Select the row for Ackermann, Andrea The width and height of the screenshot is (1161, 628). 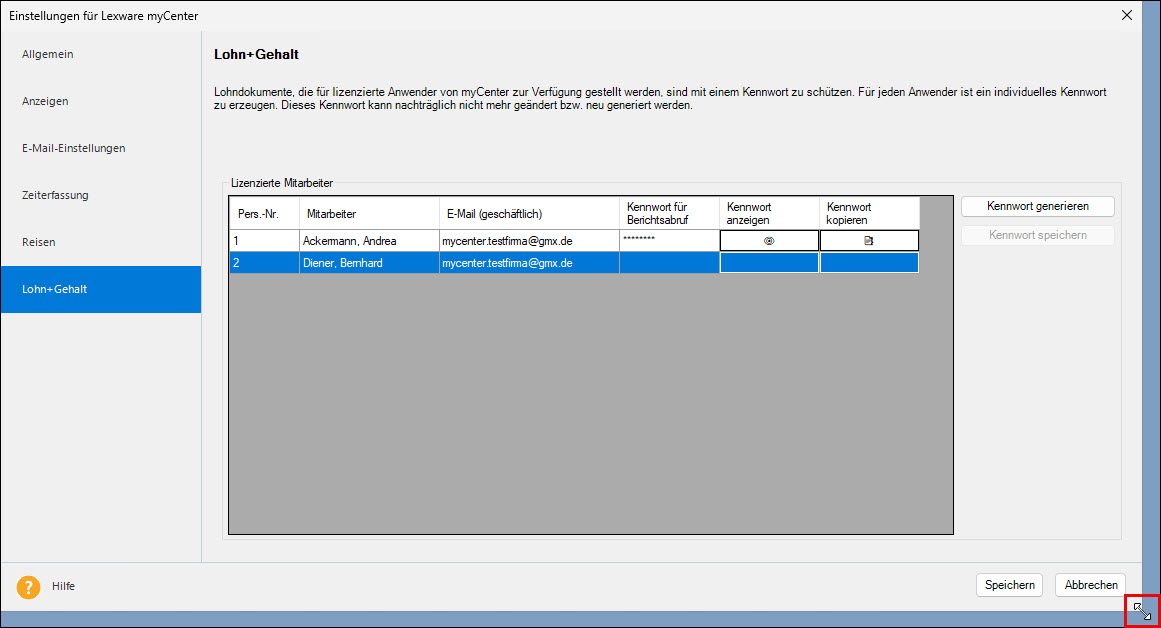[350, 241]
